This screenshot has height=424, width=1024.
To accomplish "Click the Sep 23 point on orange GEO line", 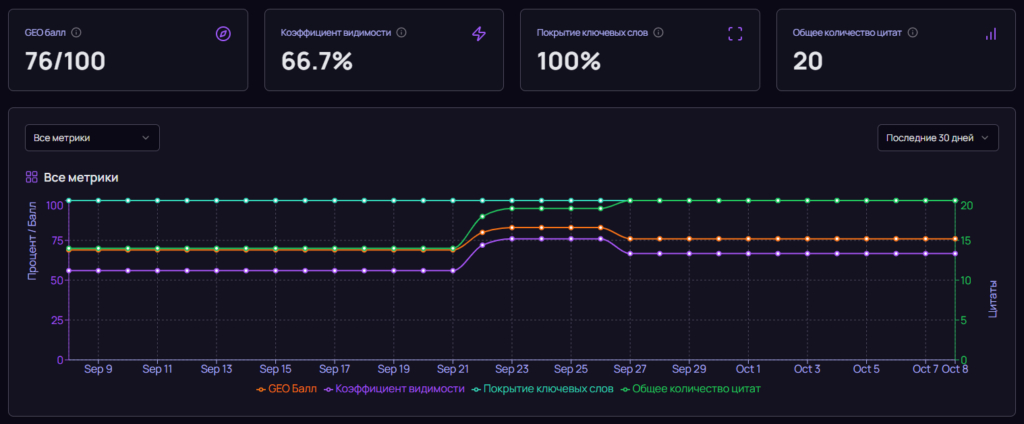I will coord(512,227).
